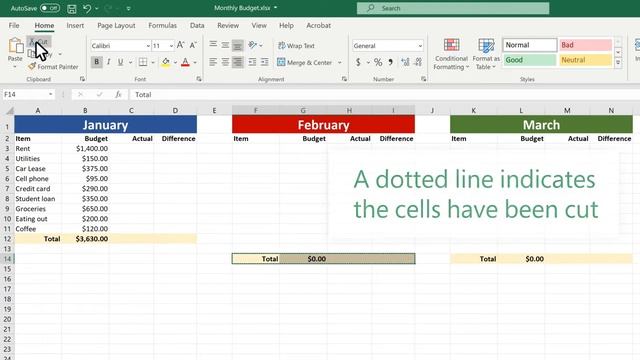The height and width of the screenshot is (360, 640).
Task: Toggle AutoSave switch
Action: pyautogui.click(x=50, y=8)
